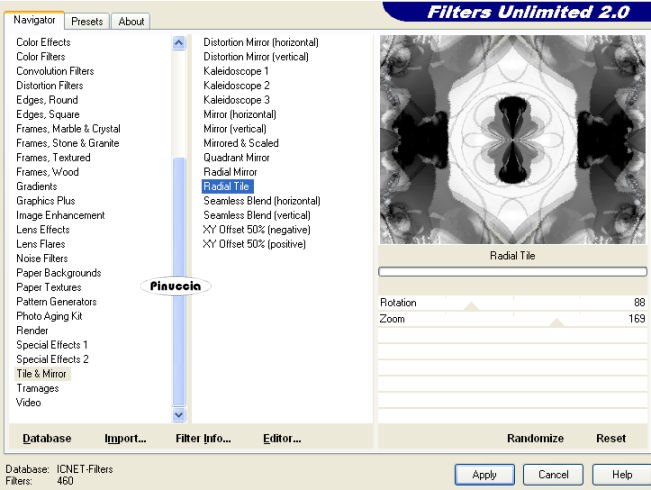Select Paper Textures category
The height and width of the screenshot is (490, 651).
click(49, 287)
